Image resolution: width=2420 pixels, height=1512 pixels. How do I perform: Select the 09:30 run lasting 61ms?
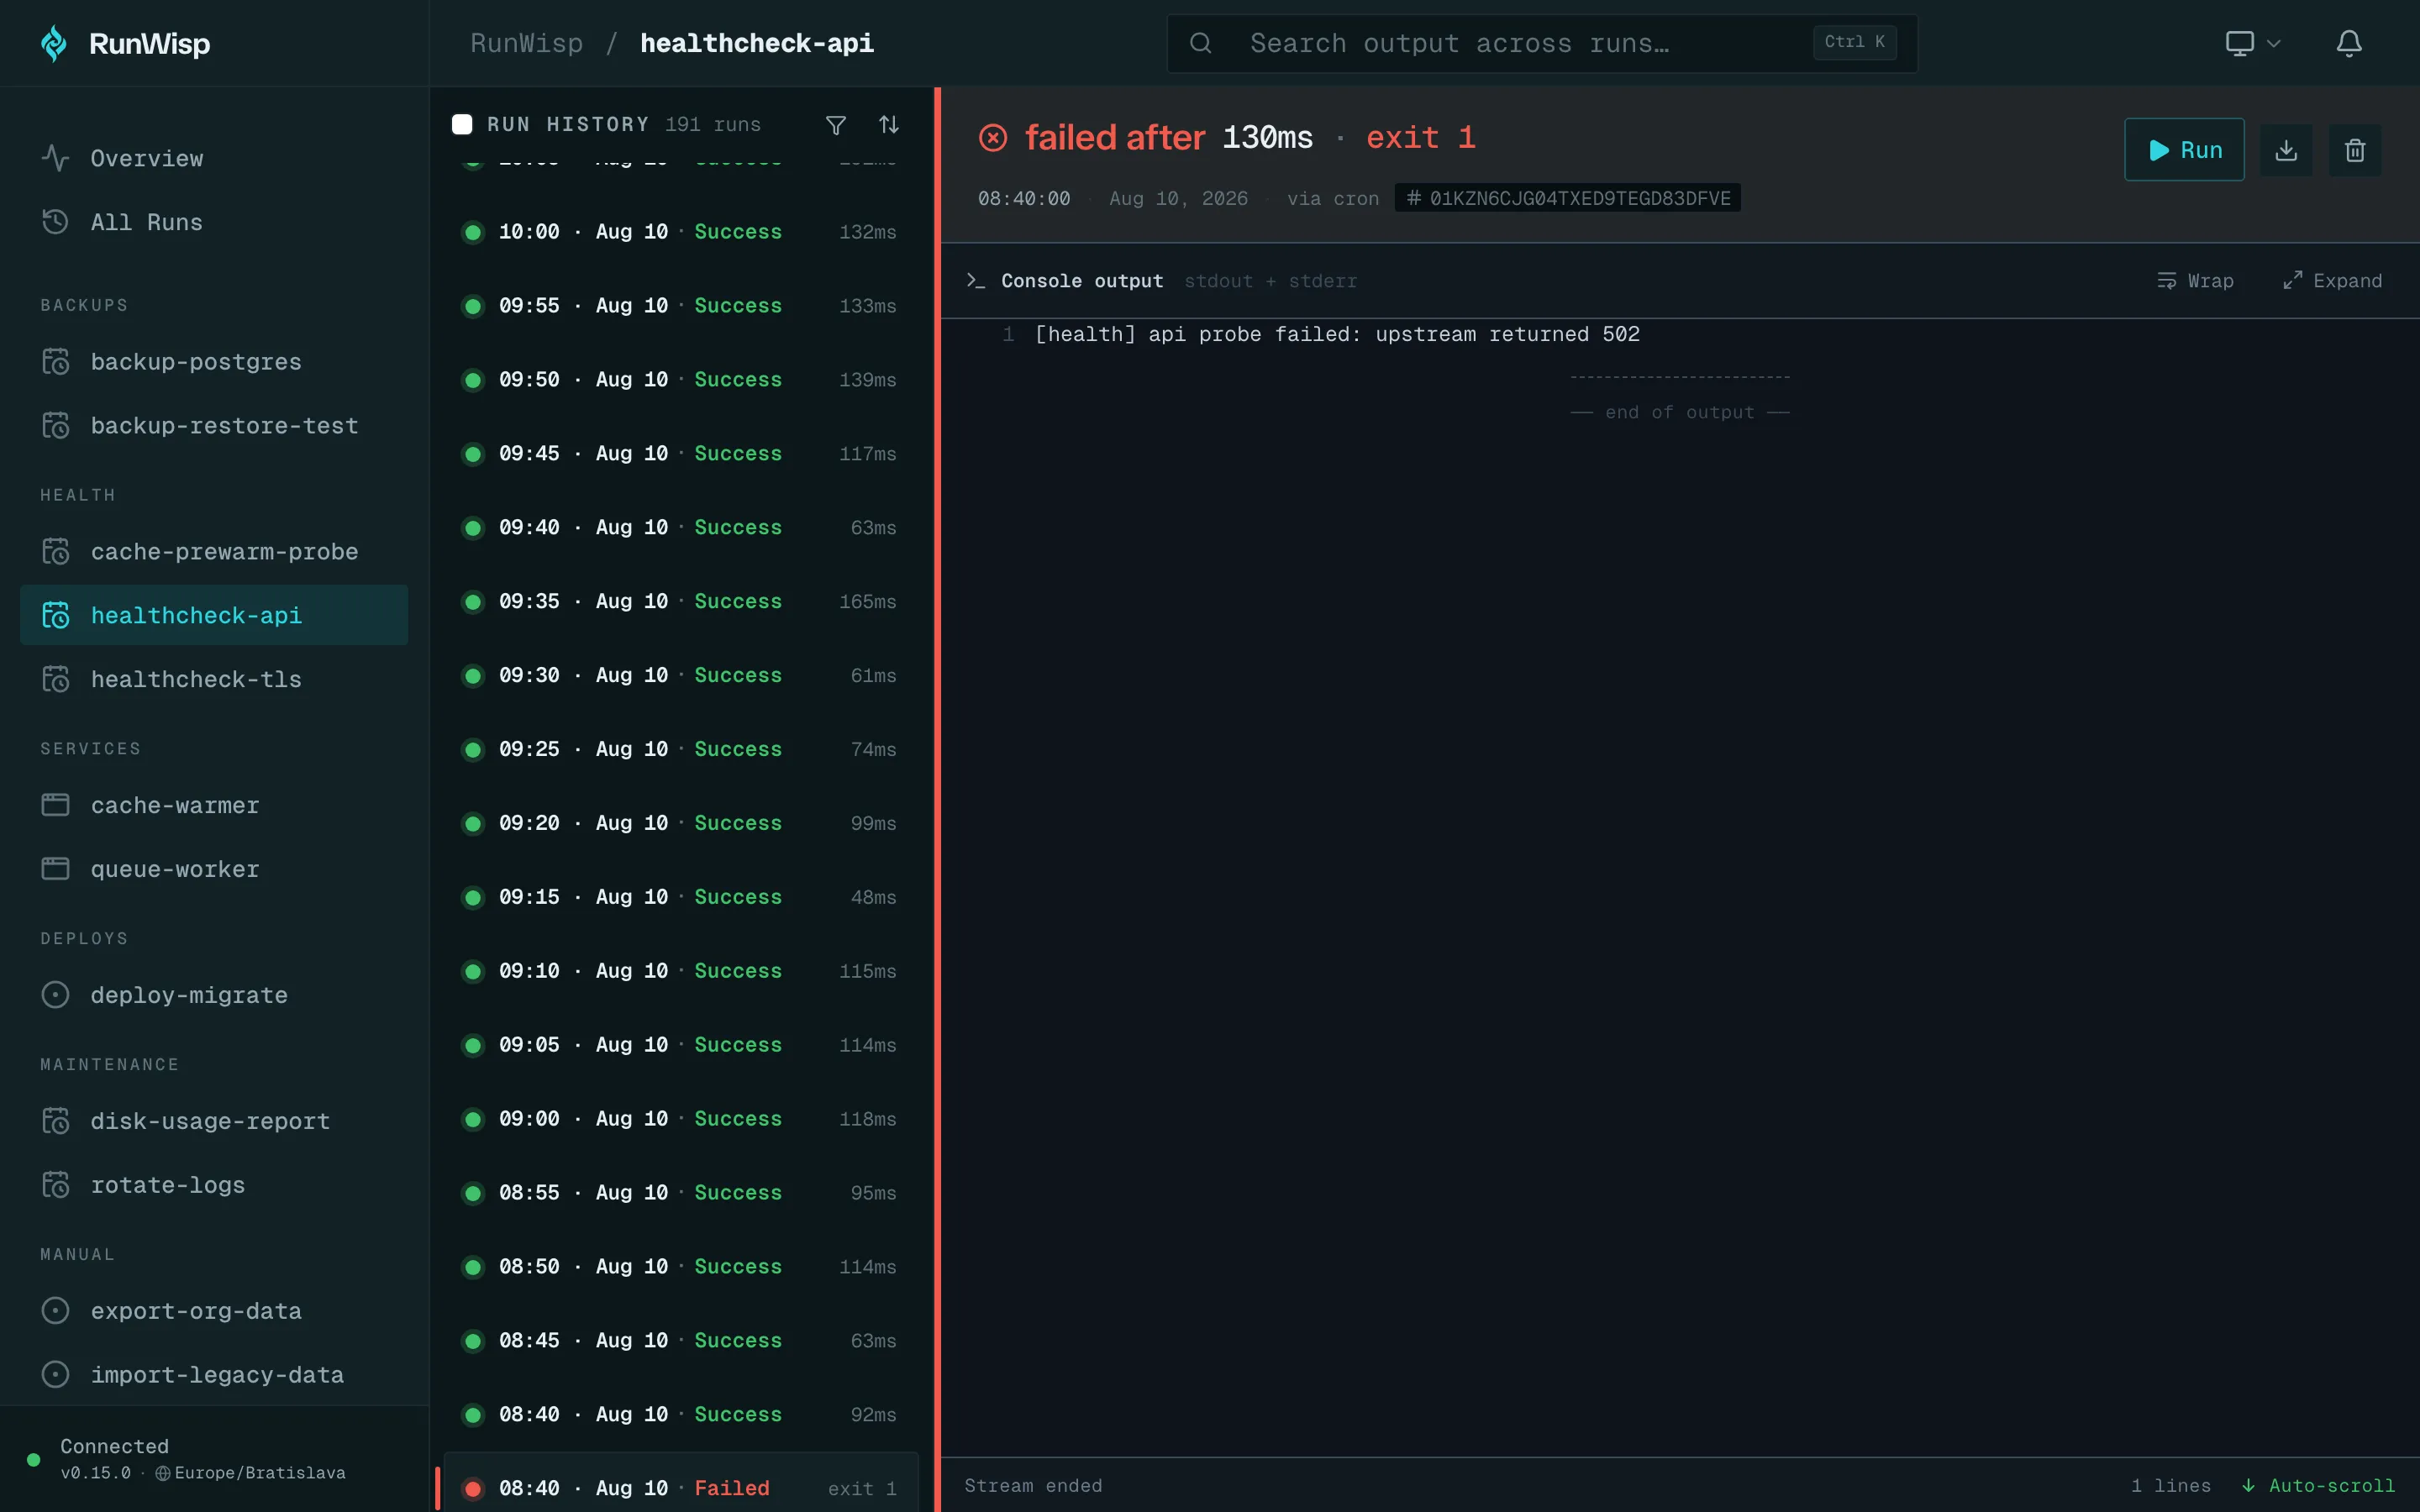(x=680, y=676)
